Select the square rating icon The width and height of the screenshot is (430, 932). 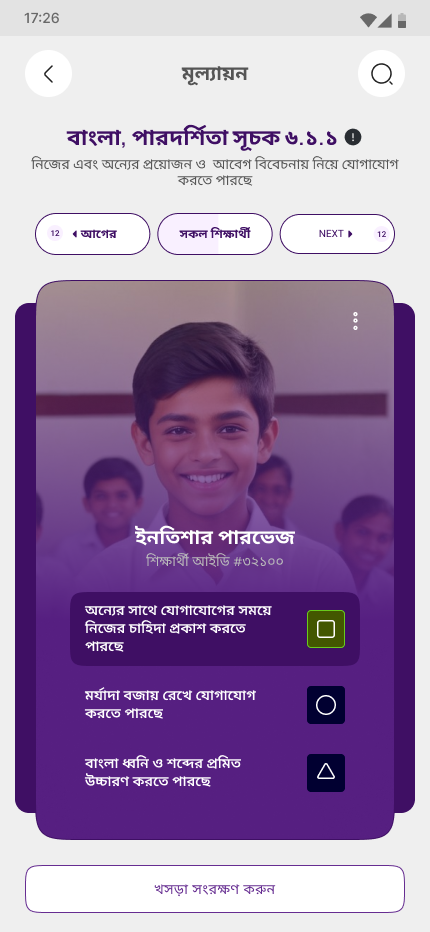click(326, 629)
